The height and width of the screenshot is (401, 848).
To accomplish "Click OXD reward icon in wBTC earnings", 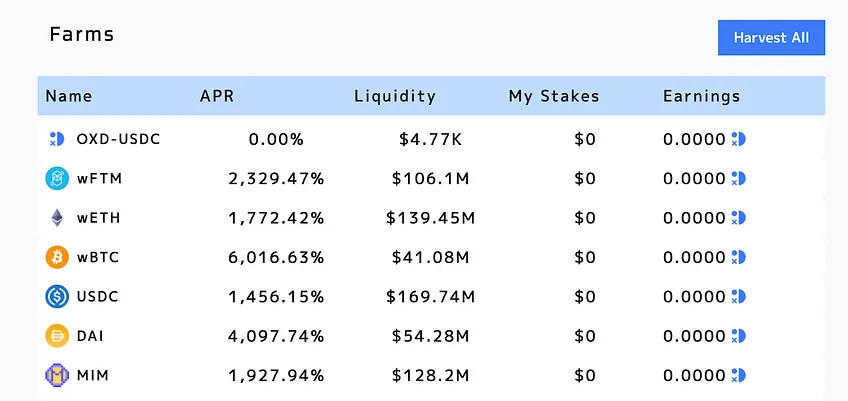I will pyautogui.click(x=738, y=257).
